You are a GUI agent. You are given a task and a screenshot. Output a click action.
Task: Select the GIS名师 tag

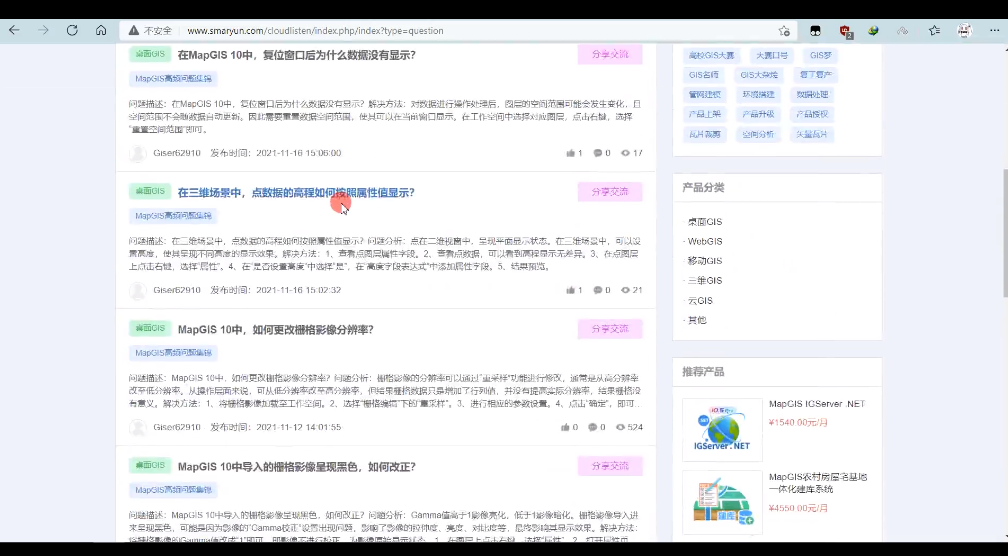(x=703, y=75)
